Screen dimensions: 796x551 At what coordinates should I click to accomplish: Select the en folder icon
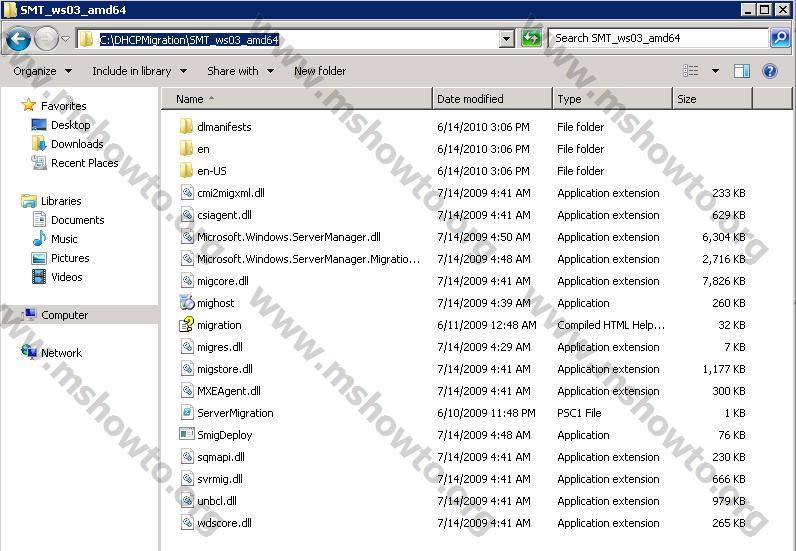pyautogui.click(x=186, y=149)
